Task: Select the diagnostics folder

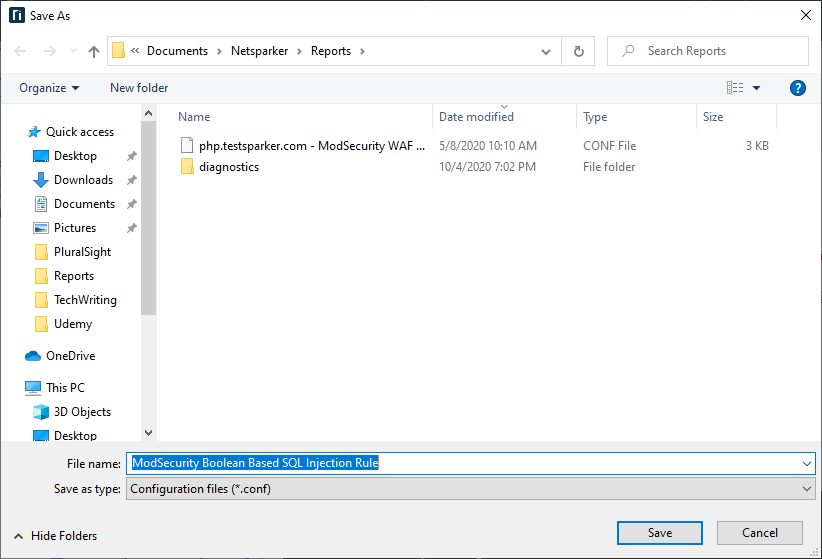Action: (x=228, y=167)
